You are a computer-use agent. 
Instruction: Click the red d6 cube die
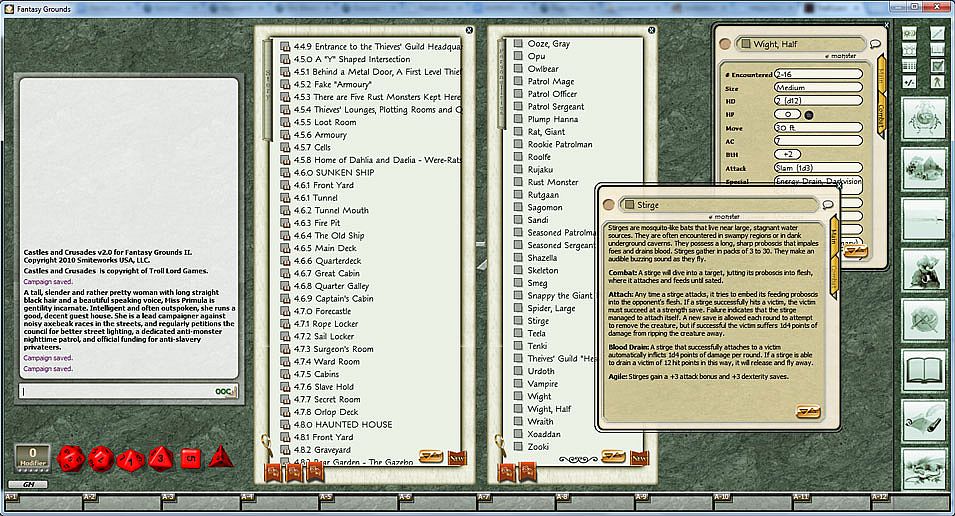point(192,458)
